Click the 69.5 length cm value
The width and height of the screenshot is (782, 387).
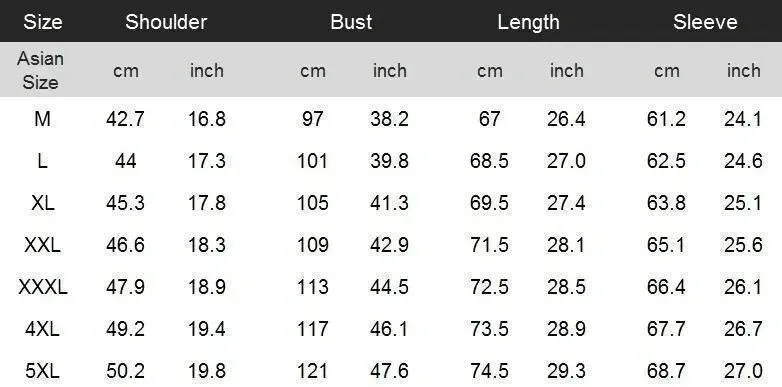click(x=489, y=203)
